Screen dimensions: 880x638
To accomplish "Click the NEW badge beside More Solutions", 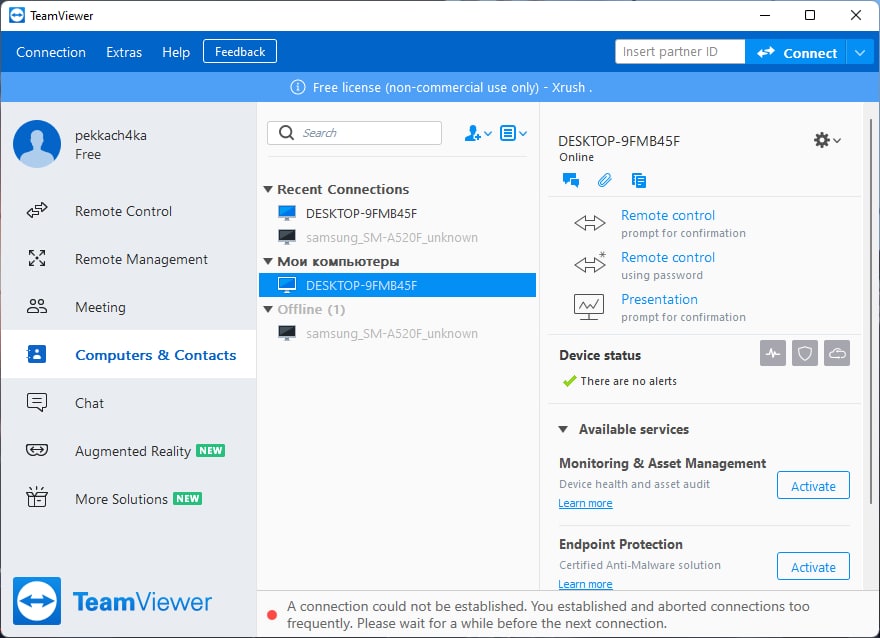I will 187,498.
